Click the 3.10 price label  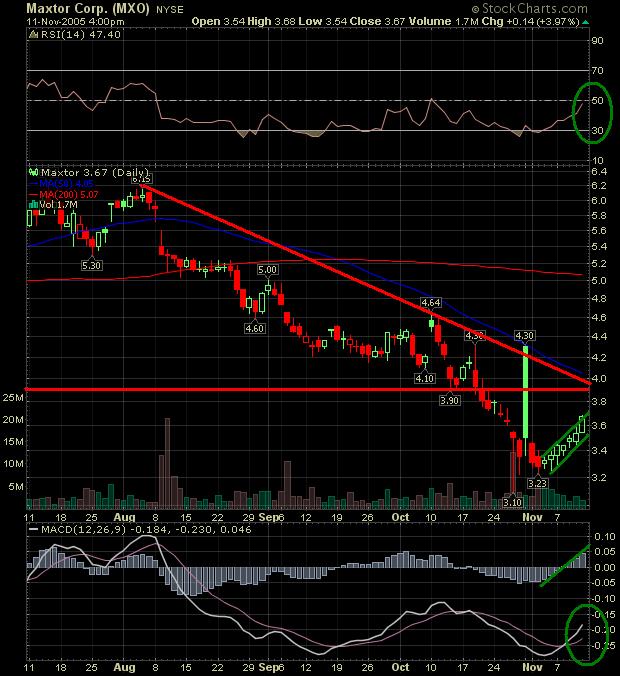(x=512, y=502)
